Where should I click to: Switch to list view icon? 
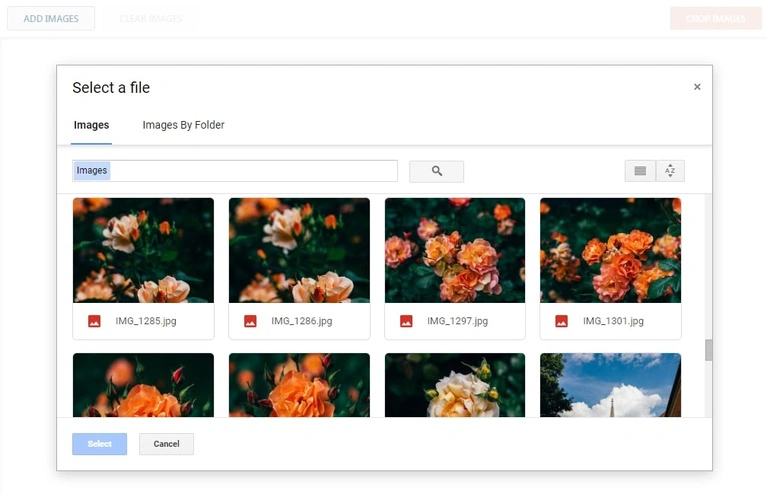tap(640, 171)
